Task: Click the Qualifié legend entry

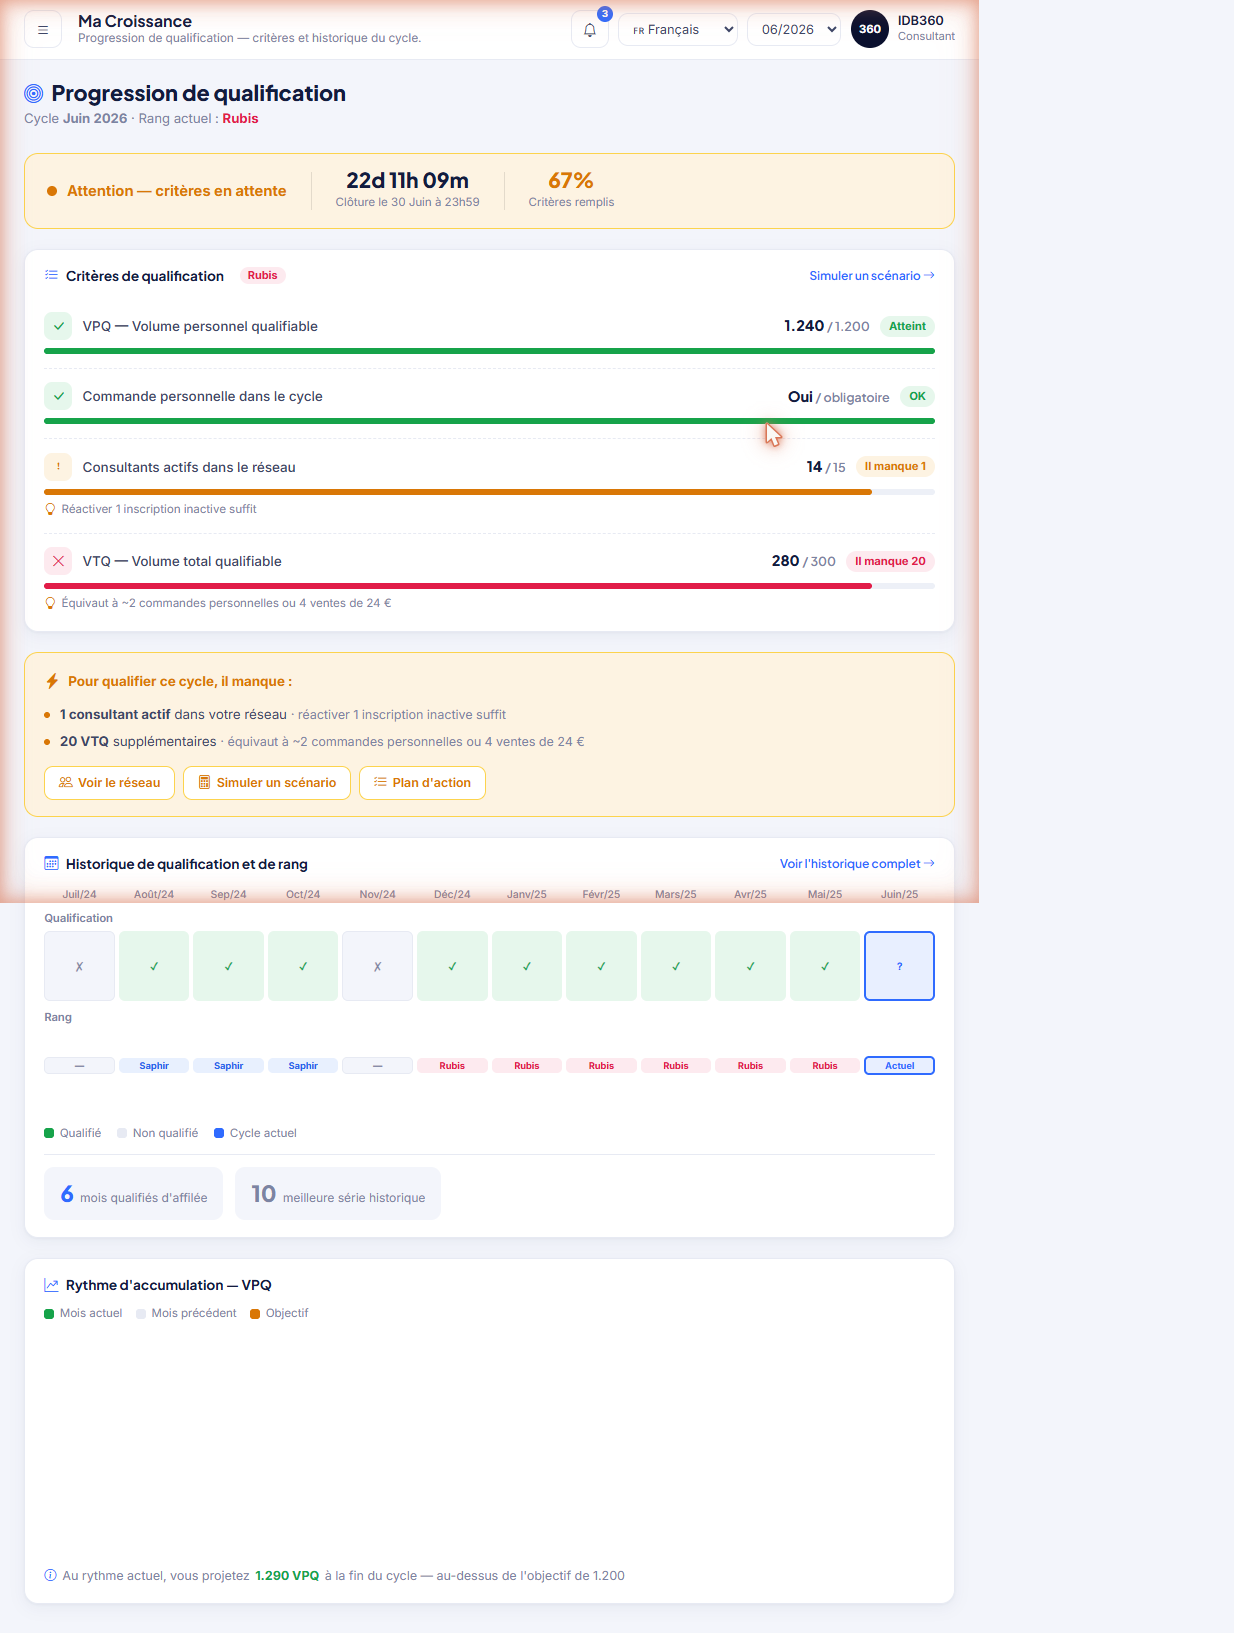Action: pos(72,1133)
